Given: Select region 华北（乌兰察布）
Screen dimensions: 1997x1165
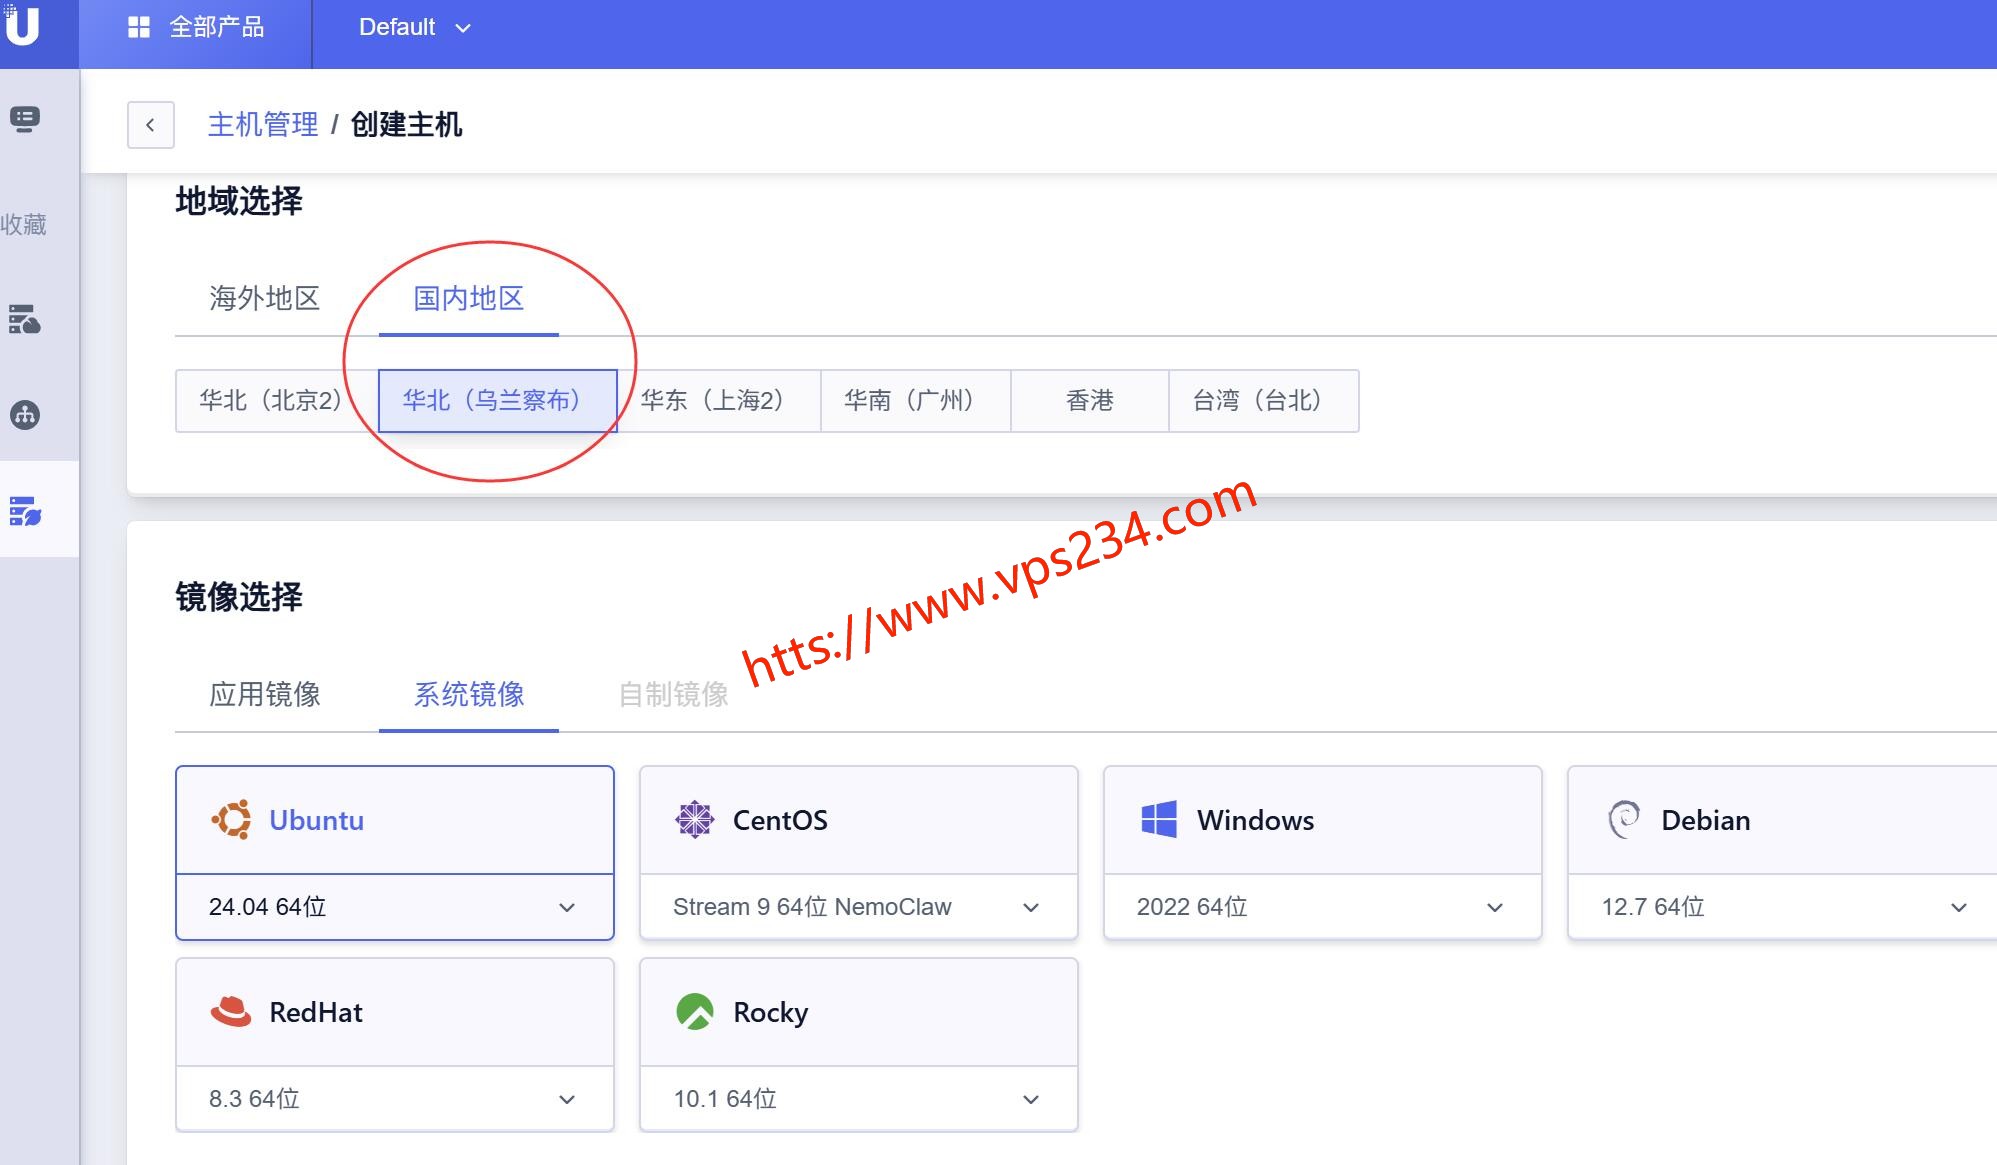Looking at the screenshot, I should (x=498, y=401).
